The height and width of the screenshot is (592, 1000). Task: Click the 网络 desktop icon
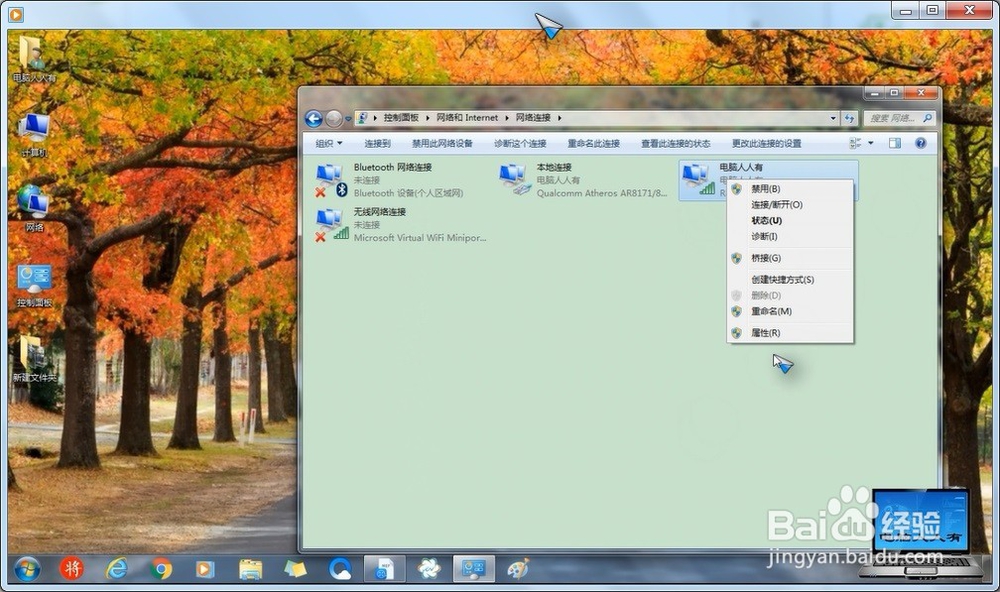point(33,208)
